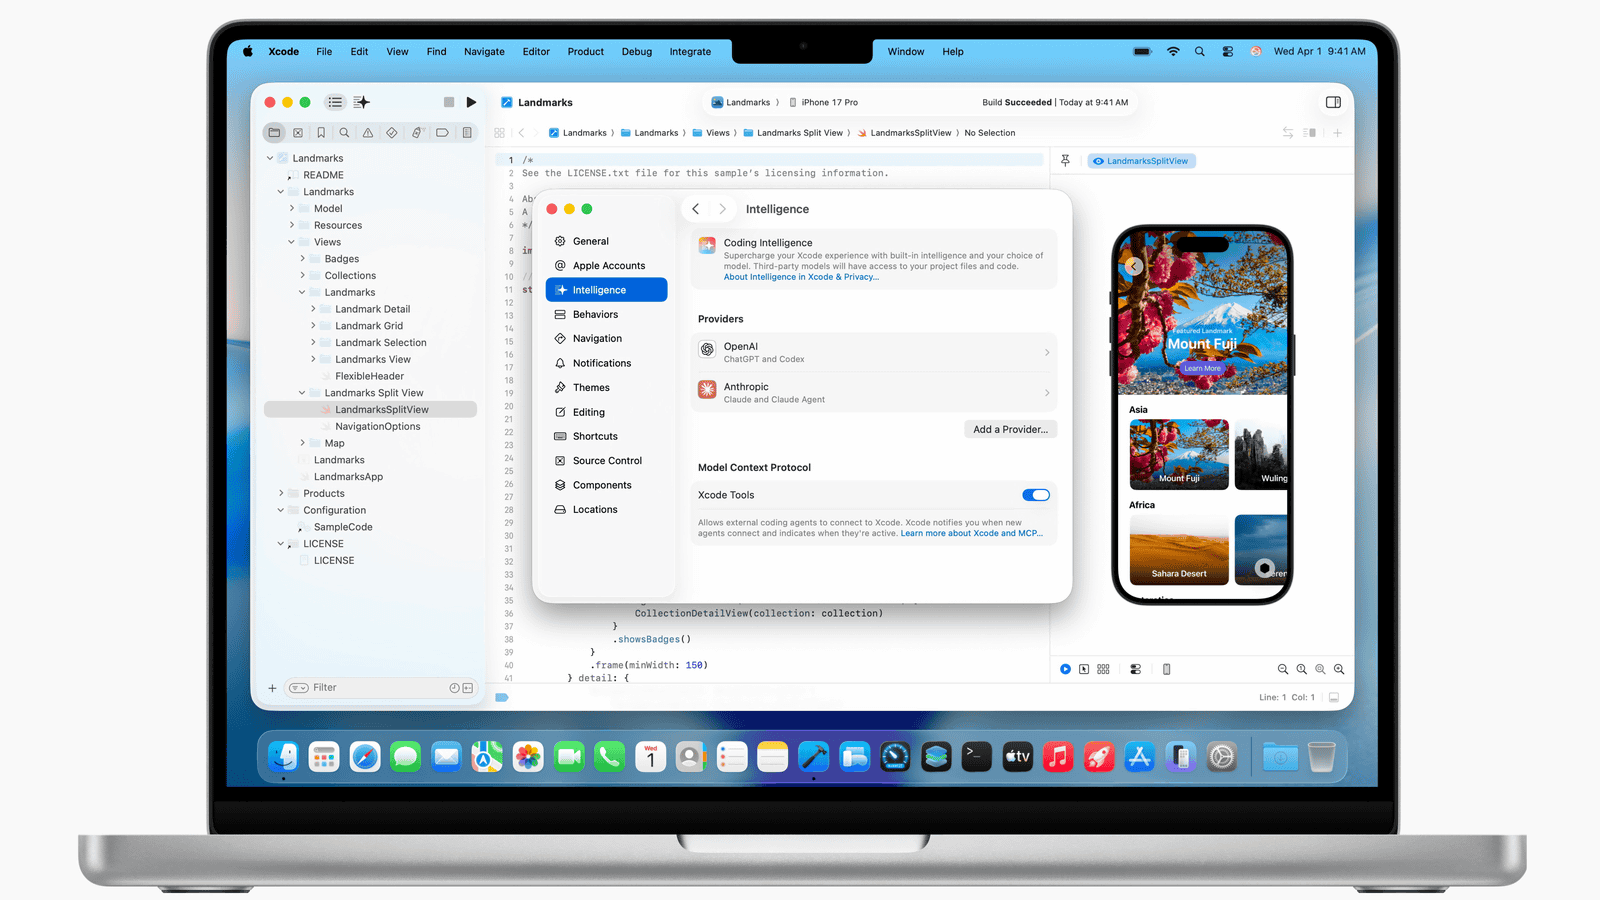
Task: Toggle the bottom debug area
Action: coord(1333,697)
